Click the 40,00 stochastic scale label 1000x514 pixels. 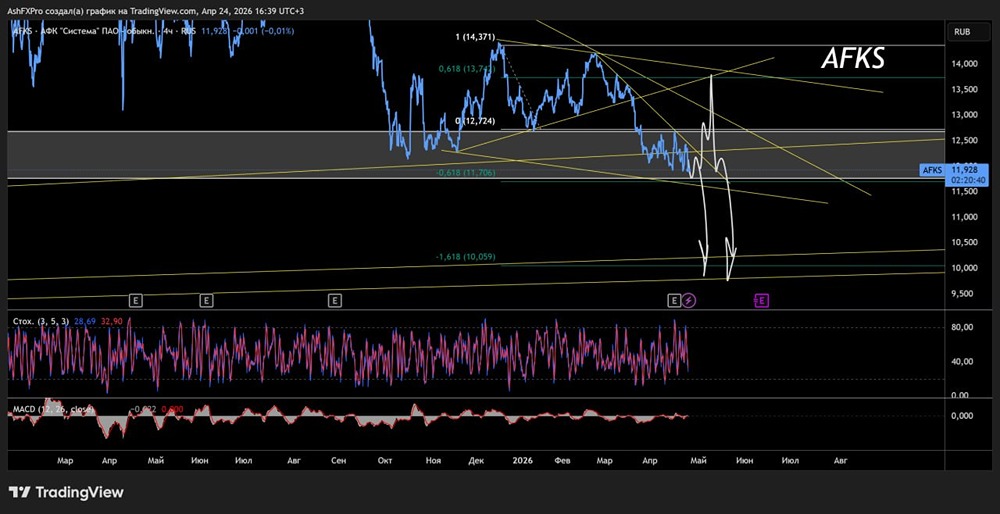(x=961, y=362)
